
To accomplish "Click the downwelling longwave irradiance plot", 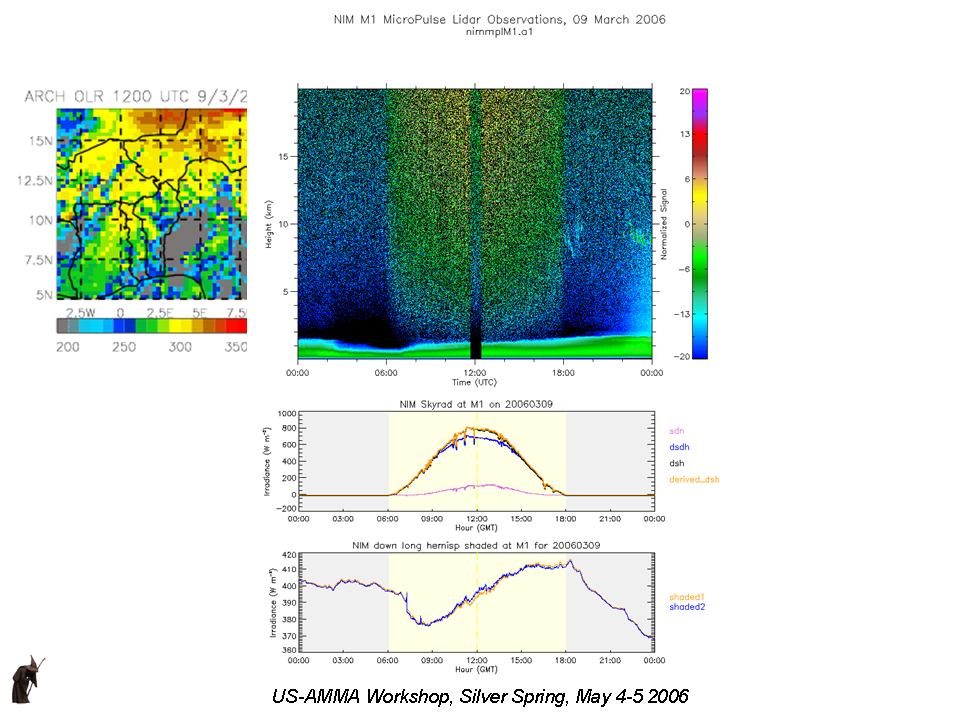I will click(x=476, y=602).
